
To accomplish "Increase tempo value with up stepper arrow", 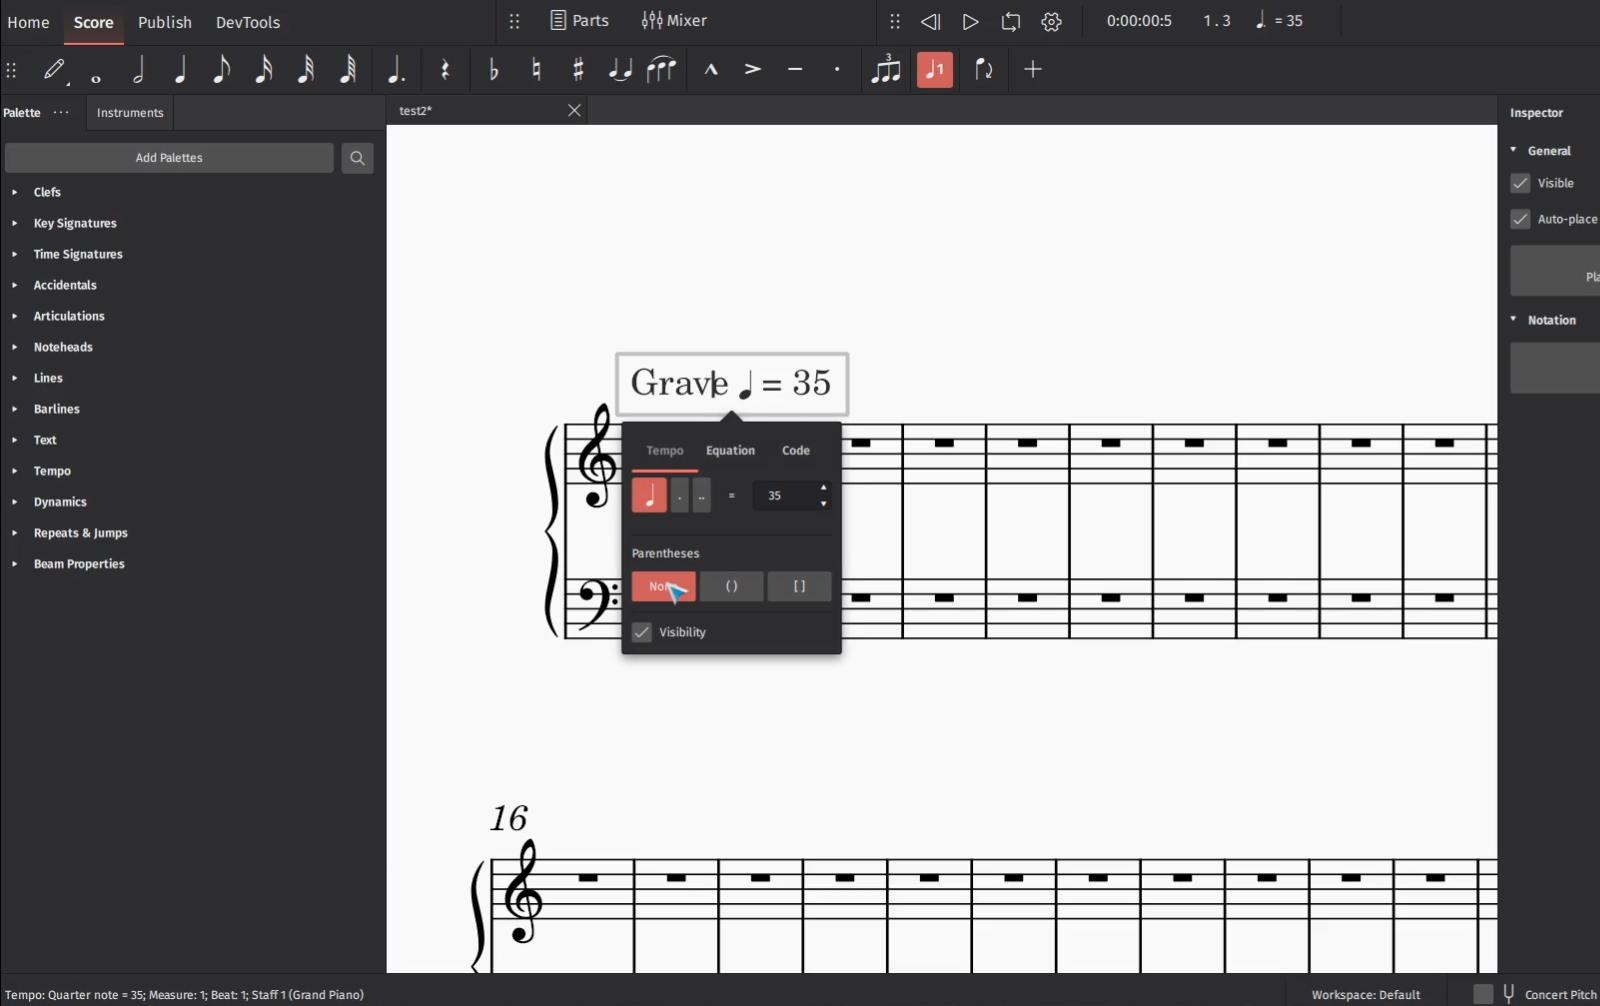I will point(823,488).
